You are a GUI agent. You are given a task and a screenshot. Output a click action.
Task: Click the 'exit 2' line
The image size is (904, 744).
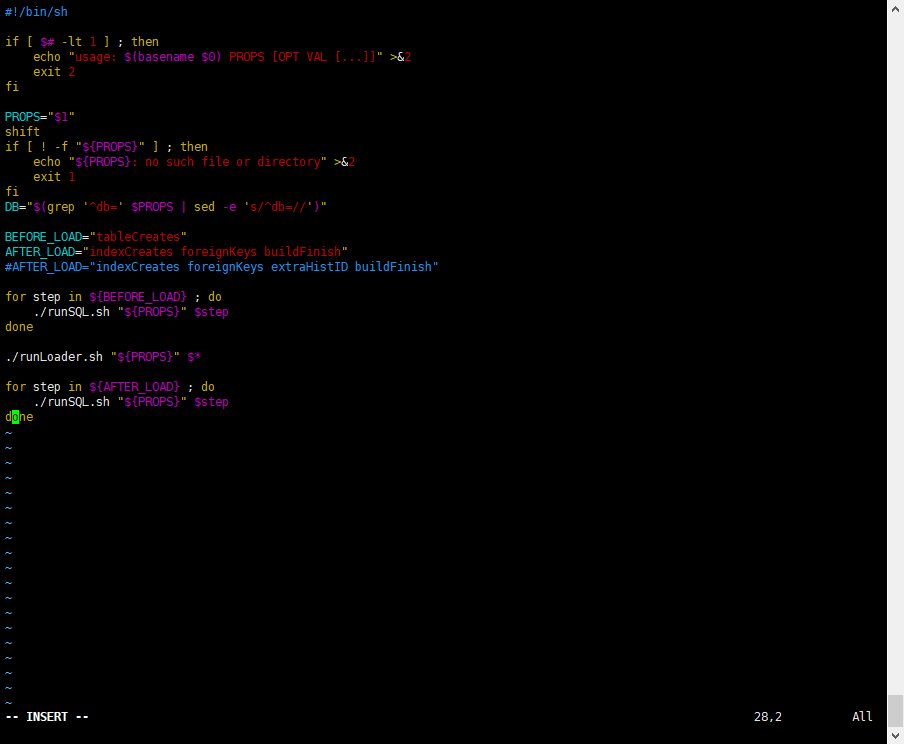pos(54,72)
